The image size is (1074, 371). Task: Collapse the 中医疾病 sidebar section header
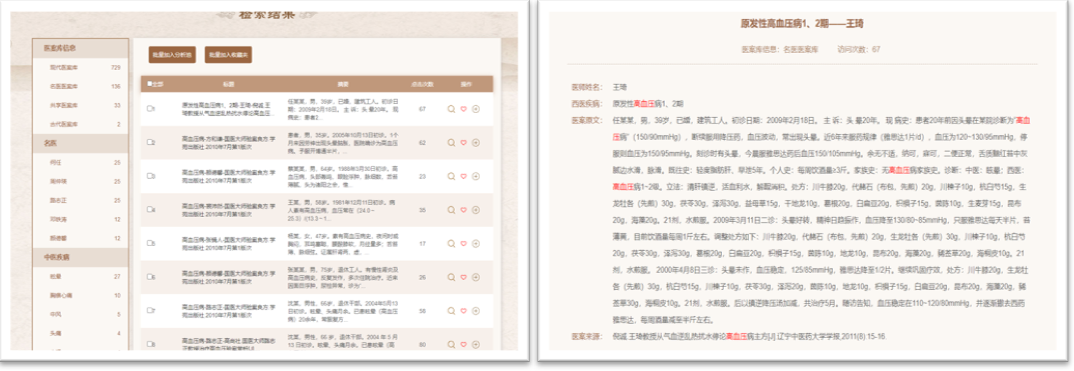point(80,257)
